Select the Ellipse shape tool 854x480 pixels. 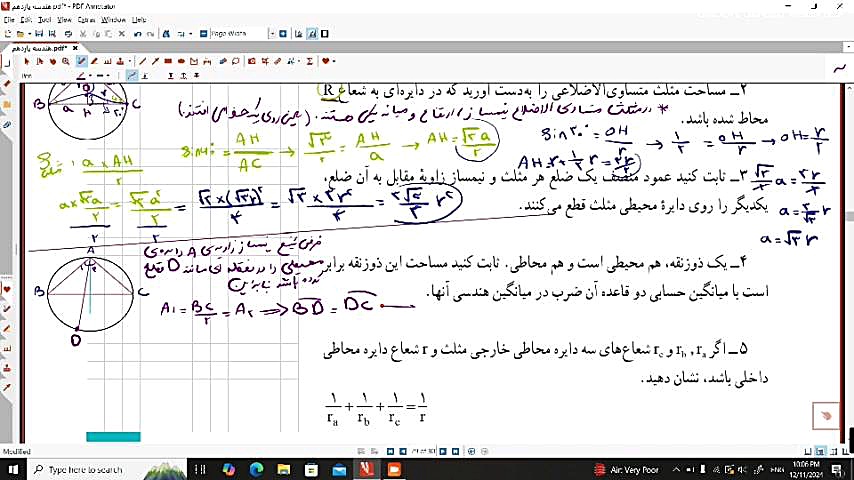(181, 61)
